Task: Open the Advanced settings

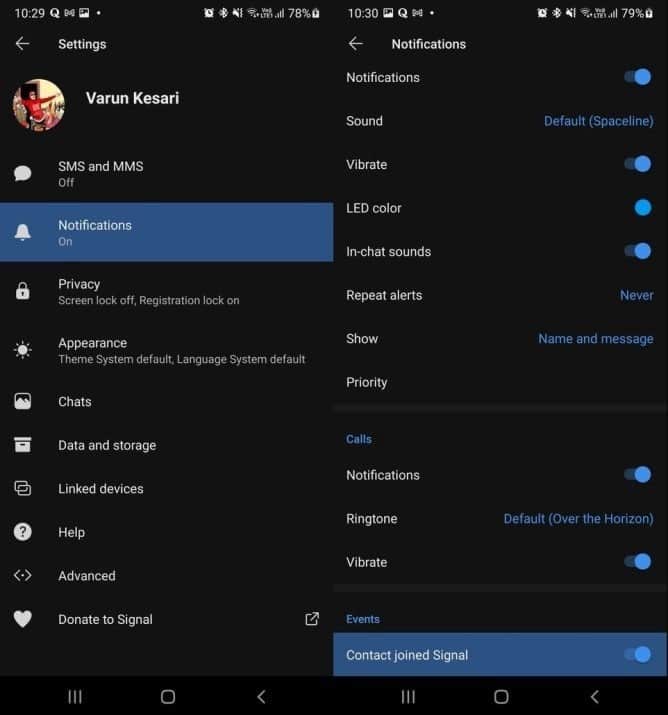Action: 166,575
